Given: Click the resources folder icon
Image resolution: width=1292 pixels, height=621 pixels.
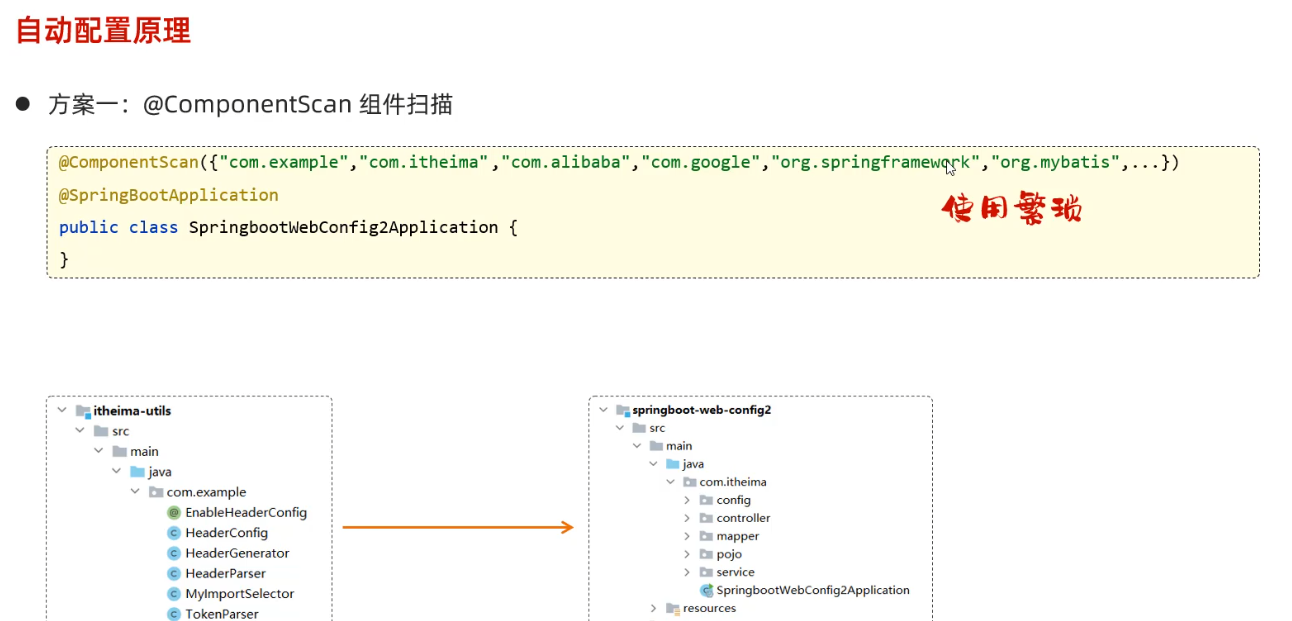Looking at the screenshot, I should pos(673,608).
